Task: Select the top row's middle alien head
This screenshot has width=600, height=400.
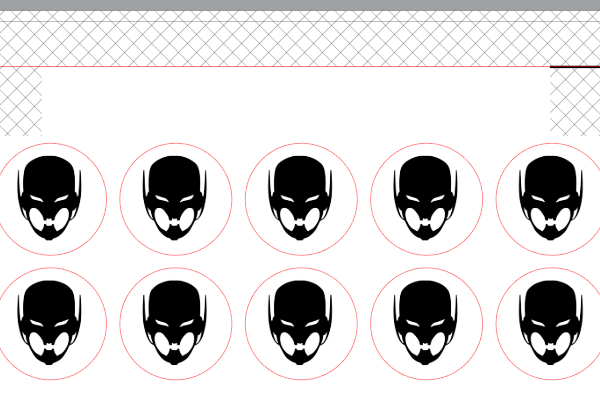Action: tap(300, 198)
